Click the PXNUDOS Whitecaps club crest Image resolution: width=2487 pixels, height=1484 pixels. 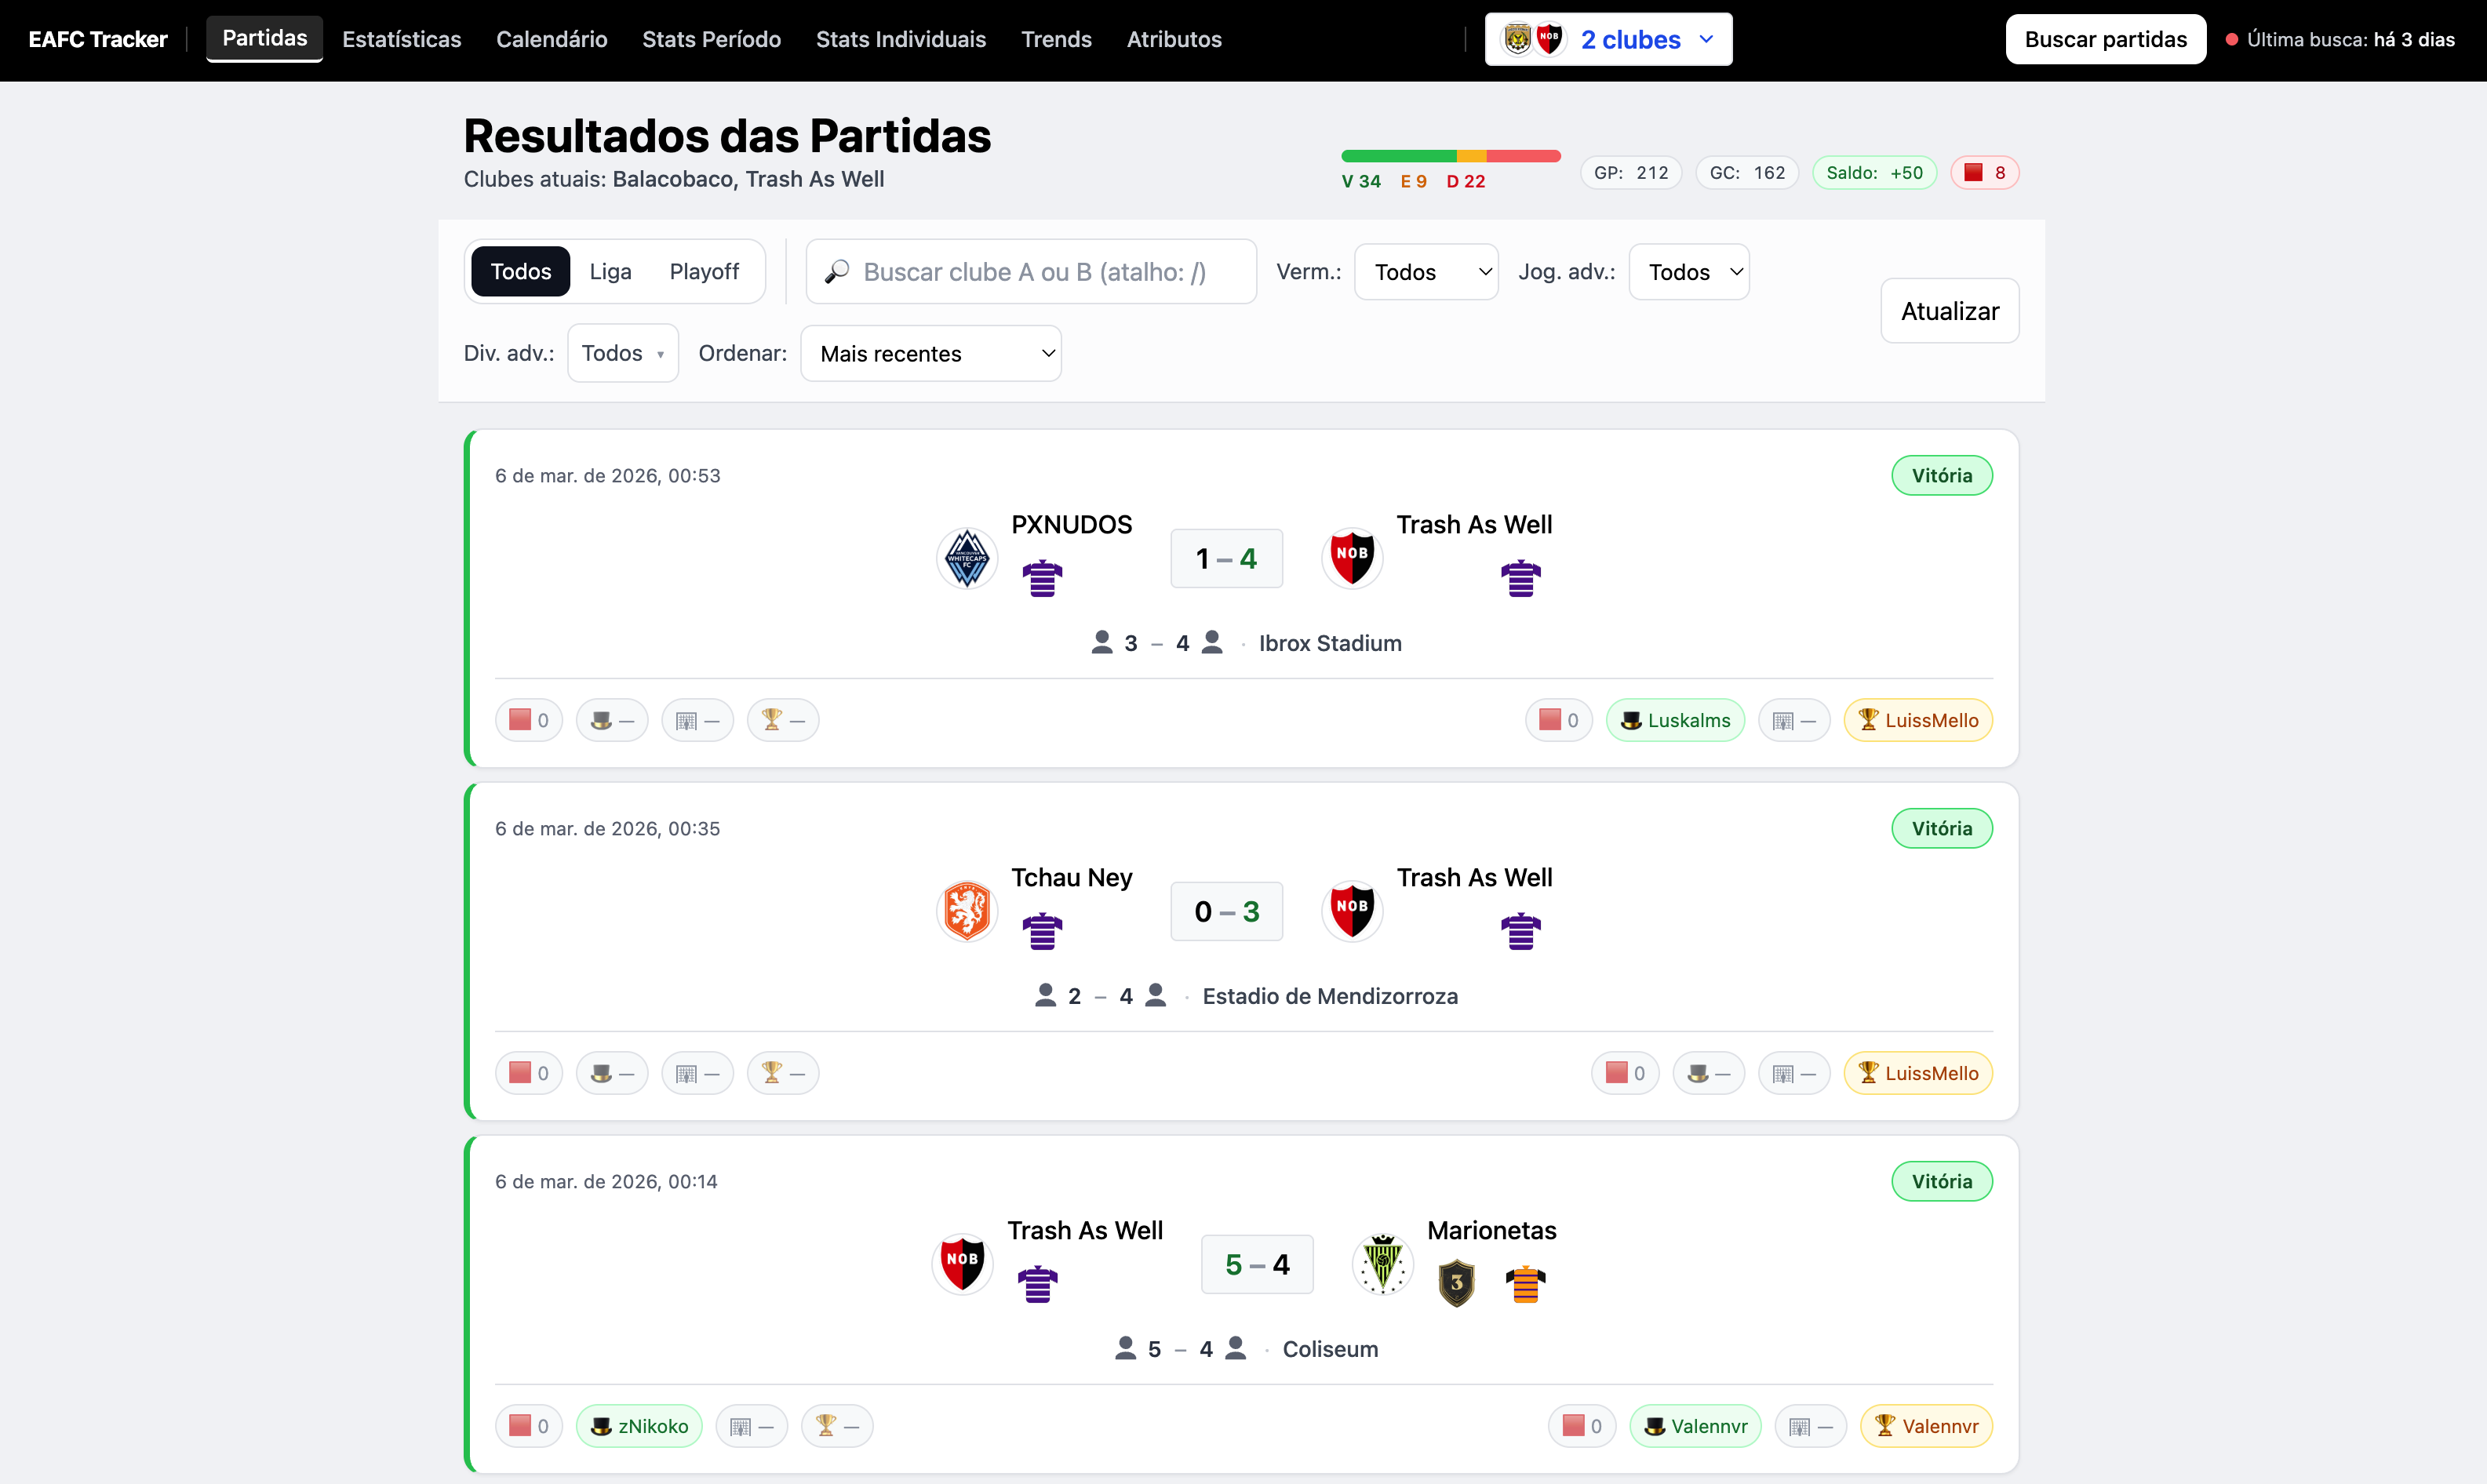coord(966,558)
